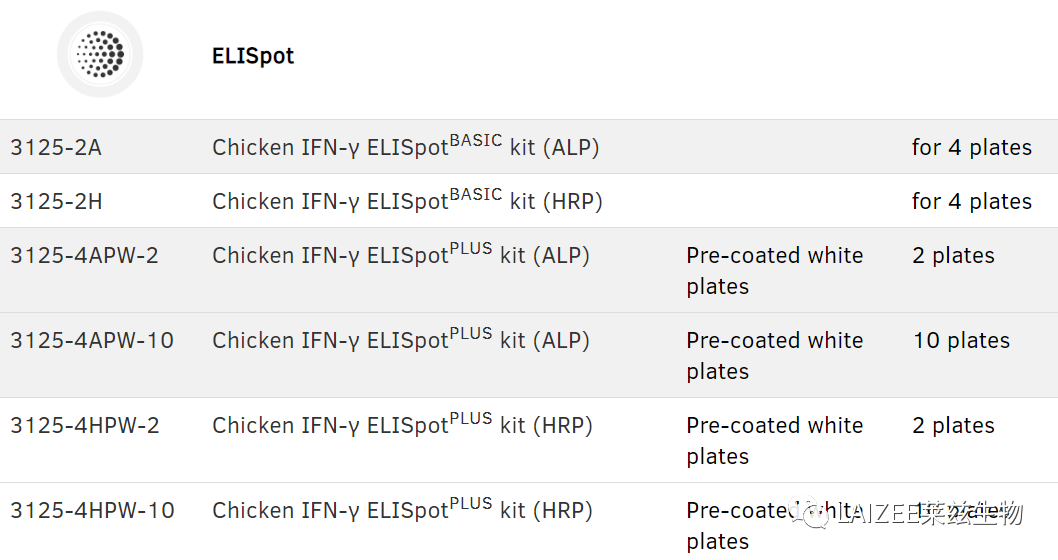
Task: Click Chicken IFN-γ ELISpot BASIC kit (HRP)
Action: pyautogui.click(x=407, y=202)
